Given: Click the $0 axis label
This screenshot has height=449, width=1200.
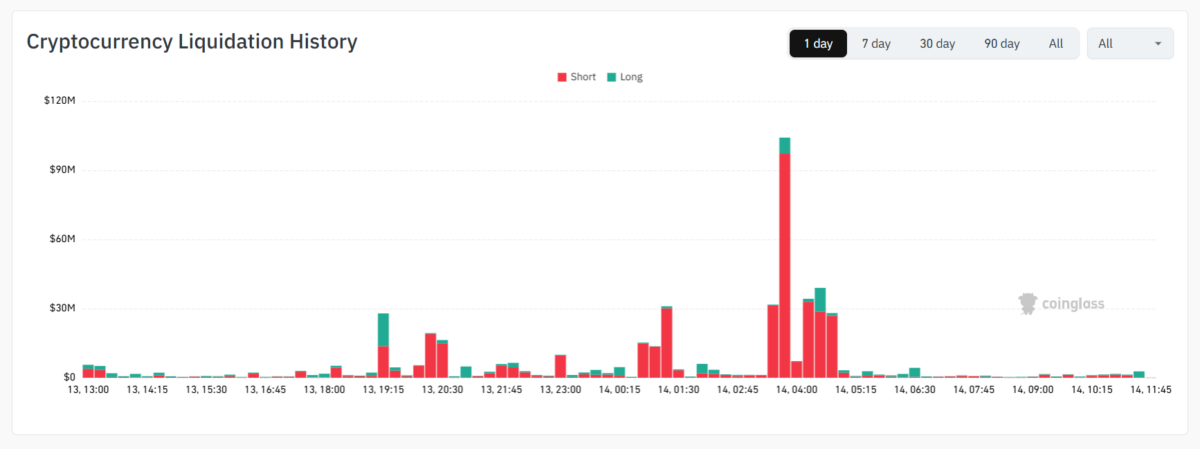Looking at the screenshot, I should (70, 377).
